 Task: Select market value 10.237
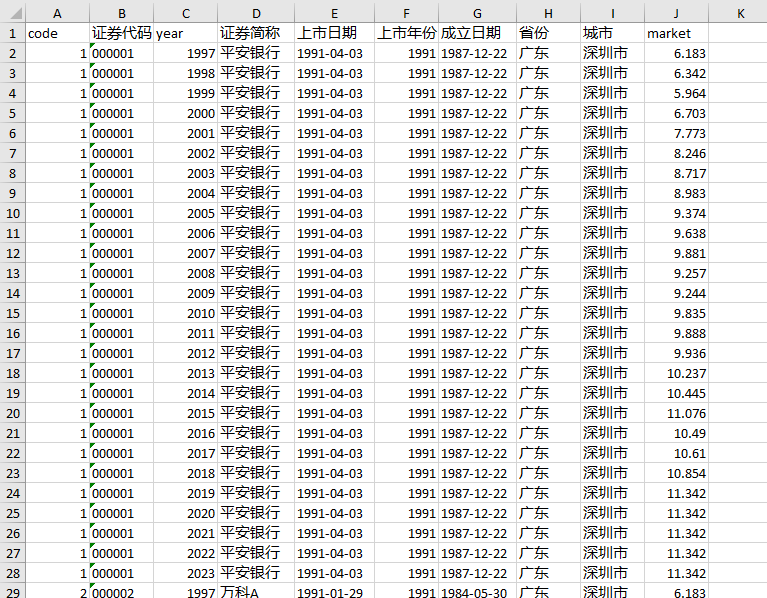[677, 373]
